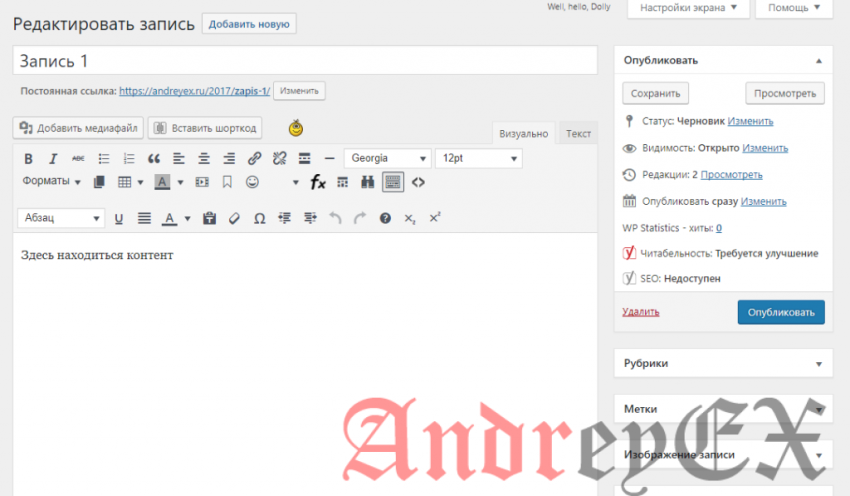Insert media video icon
The height and width of the screenshot is (496, 850).
tap(202, 182)
